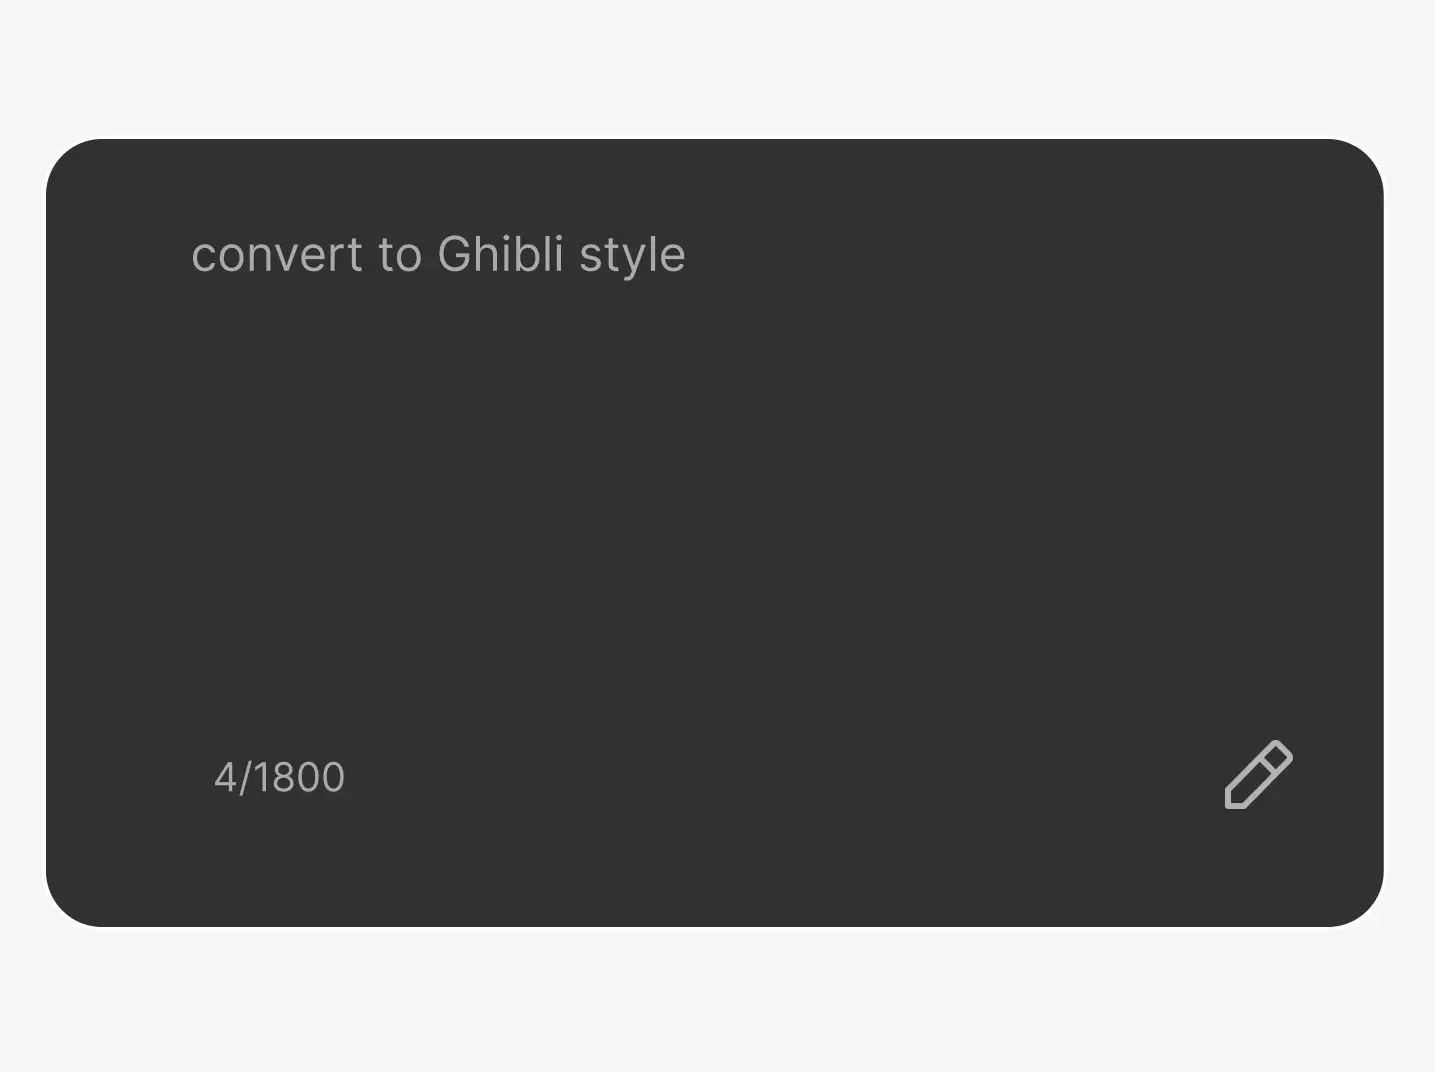Click the word 'convert' in the prompt
This screenshot has width=1440, height=1080.
click(x=277, y=255)
